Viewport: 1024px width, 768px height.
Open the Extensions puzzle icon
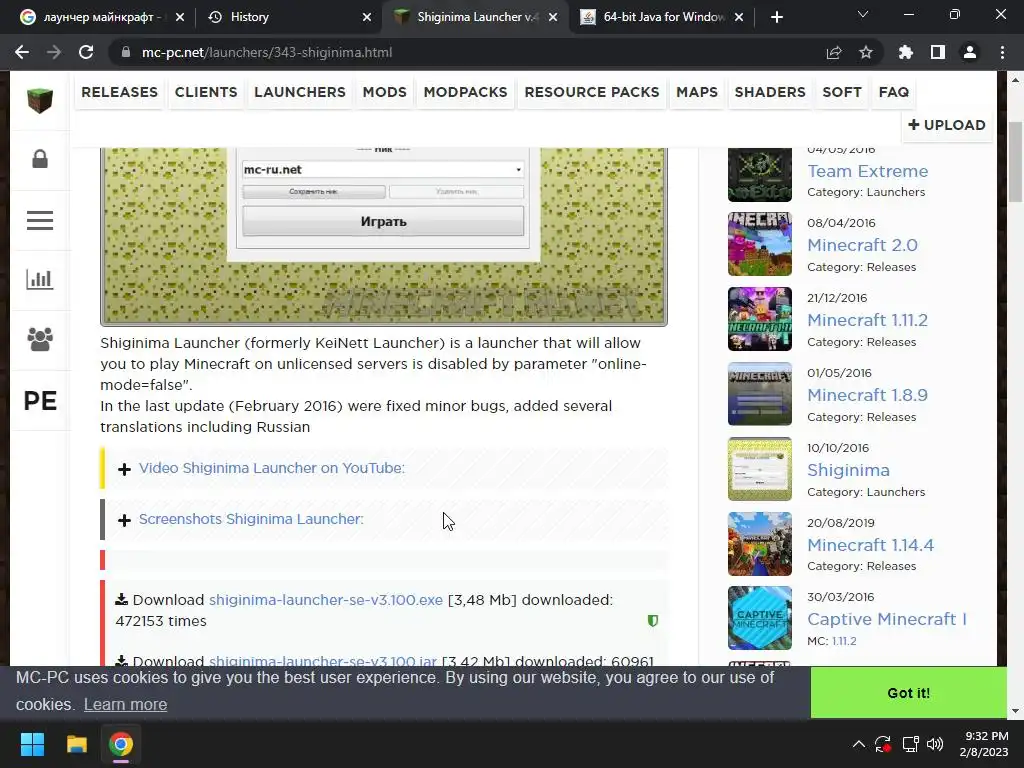[906, 52]
